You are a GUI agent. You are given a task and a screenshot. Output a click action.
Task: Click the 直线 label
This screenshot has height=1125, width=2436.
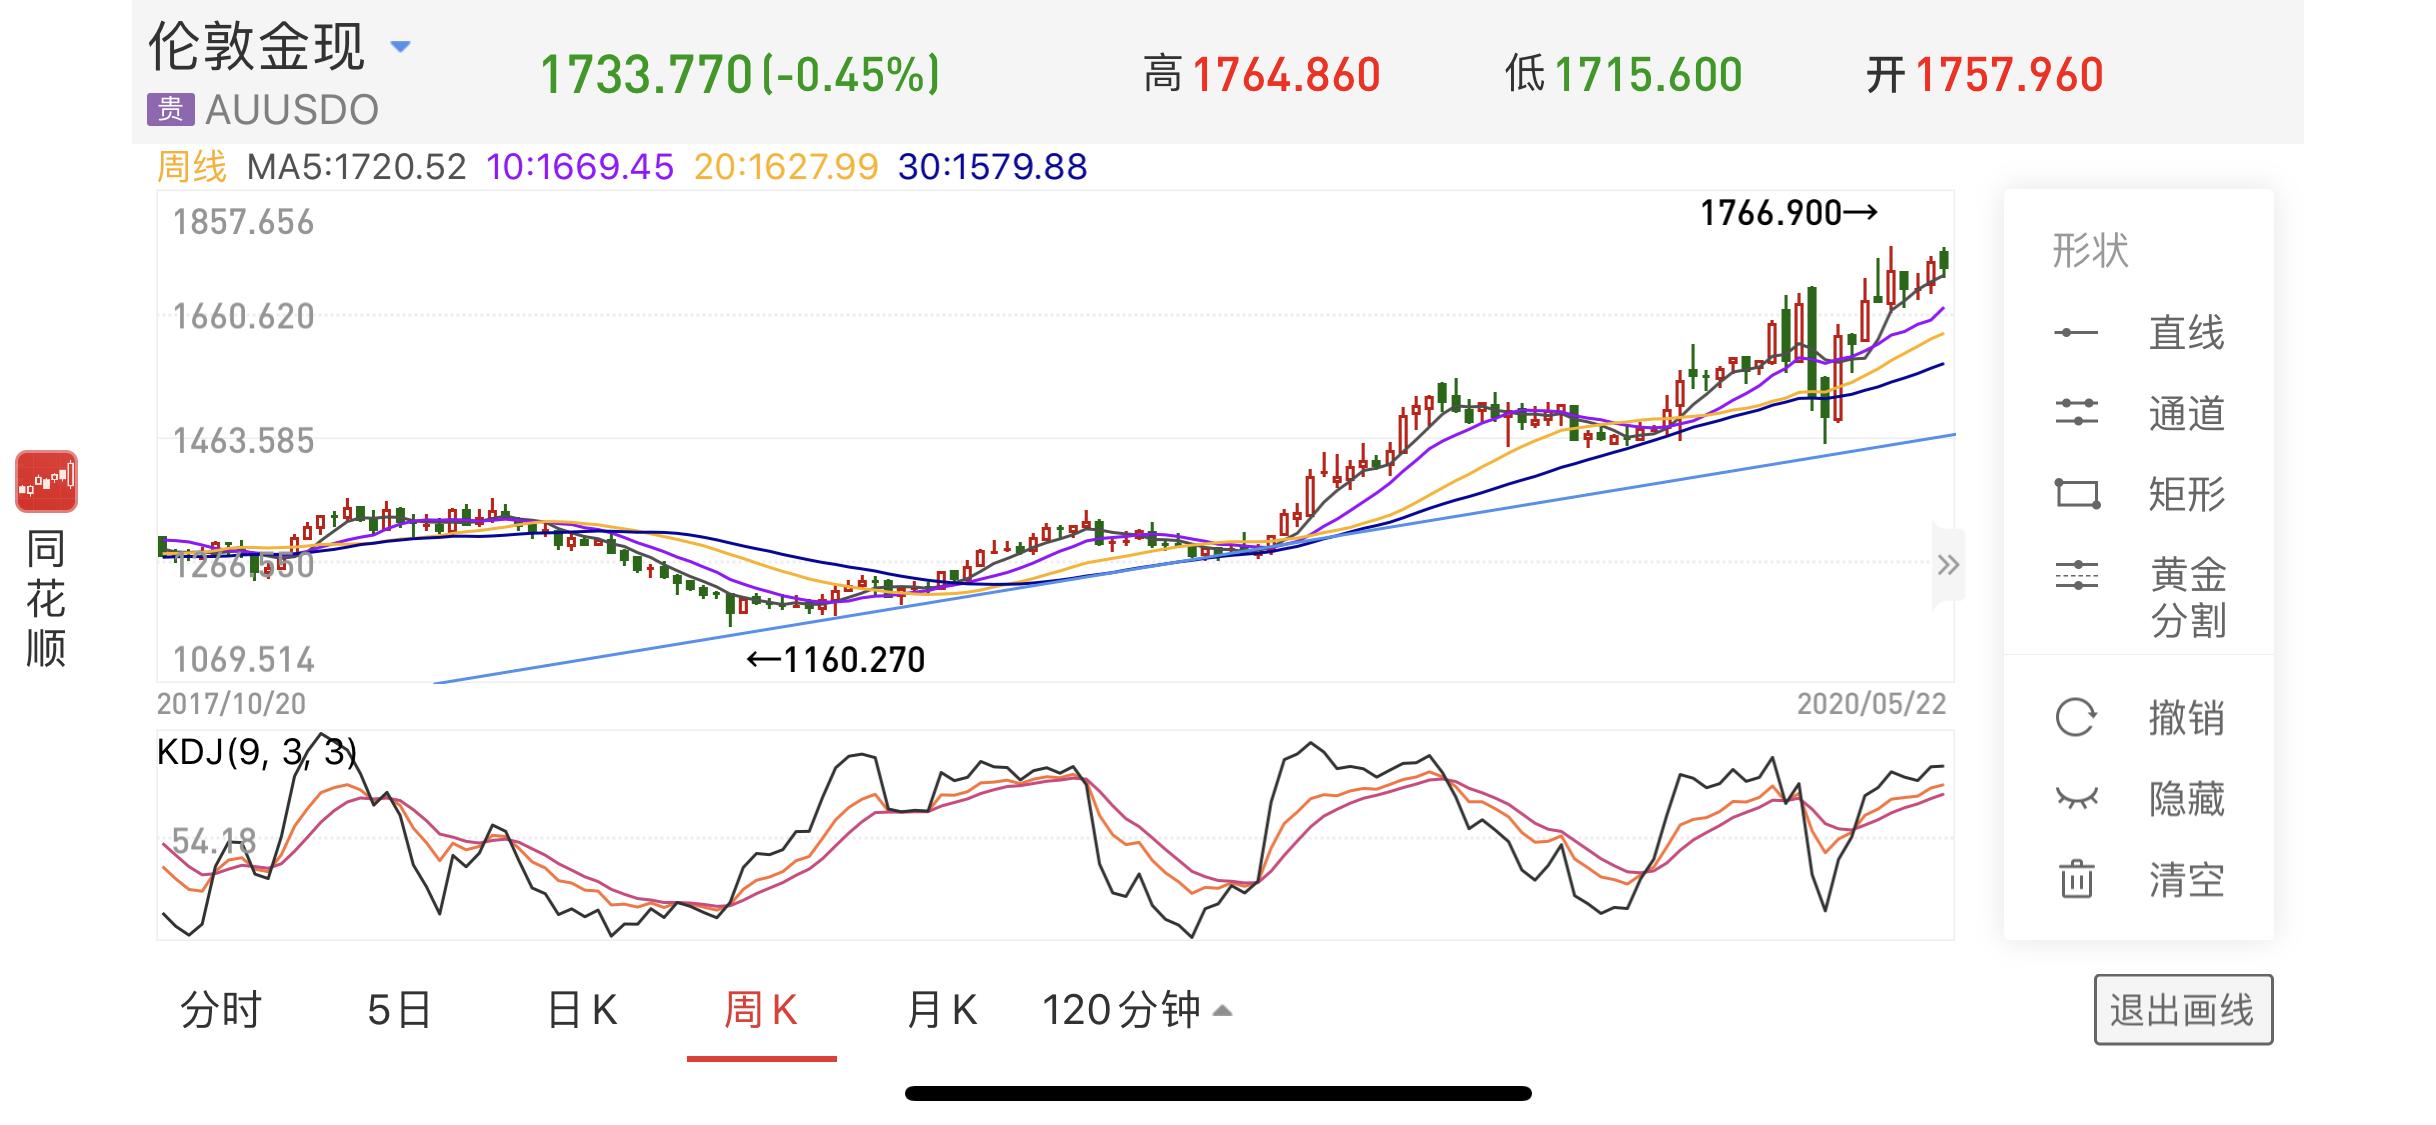[x=2187, y=333]
